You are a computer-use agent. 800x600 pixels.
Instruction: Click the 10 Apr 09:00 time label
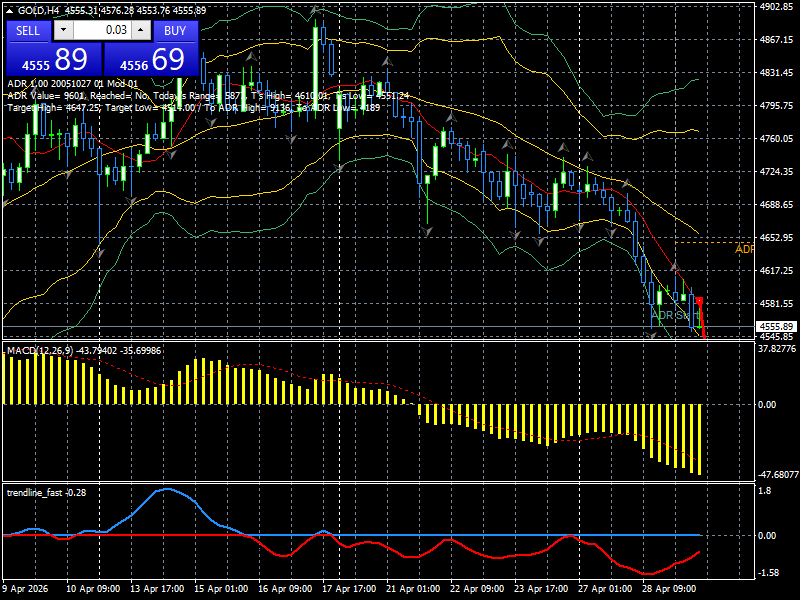[93, 589]
